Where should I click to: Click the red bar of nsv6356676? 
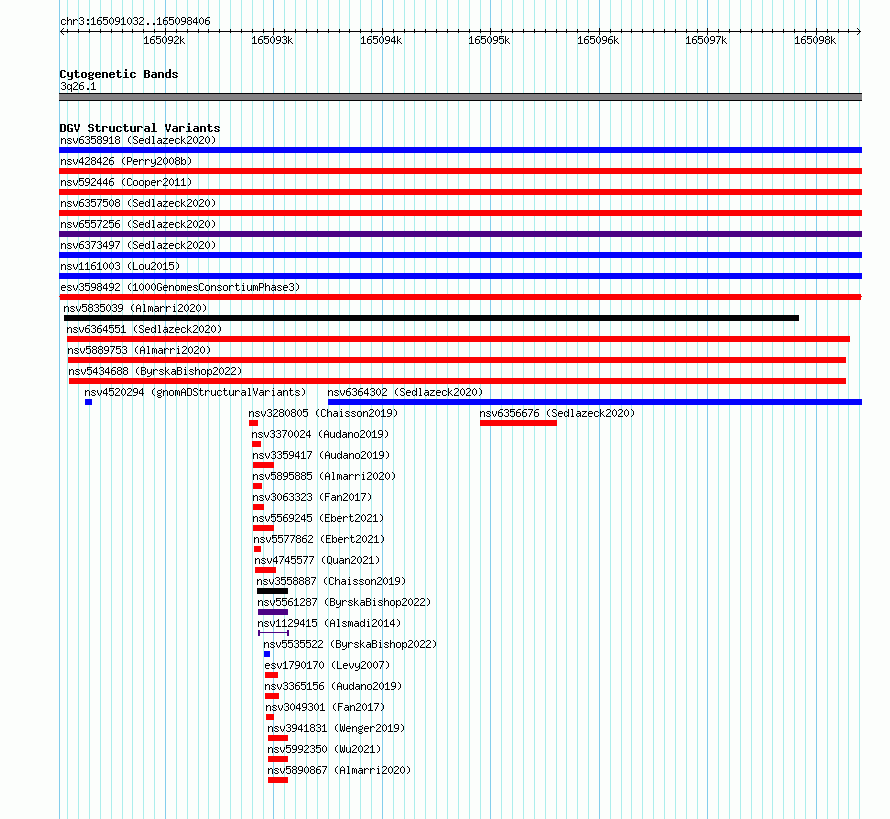tap(518, 423)
